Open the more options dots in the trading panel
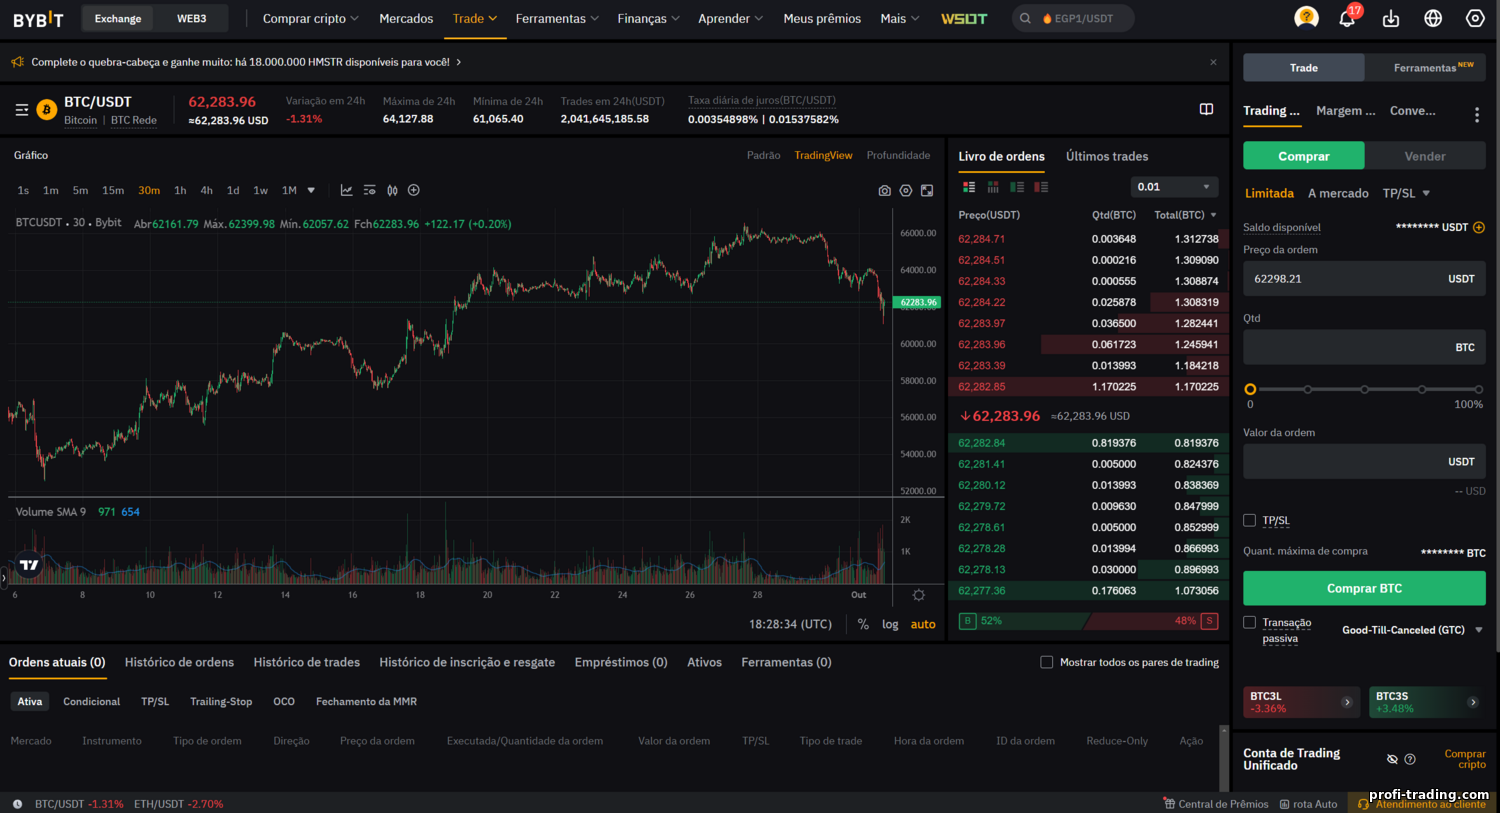Viewport: 1500px width, 813px height. (1477, 114)
